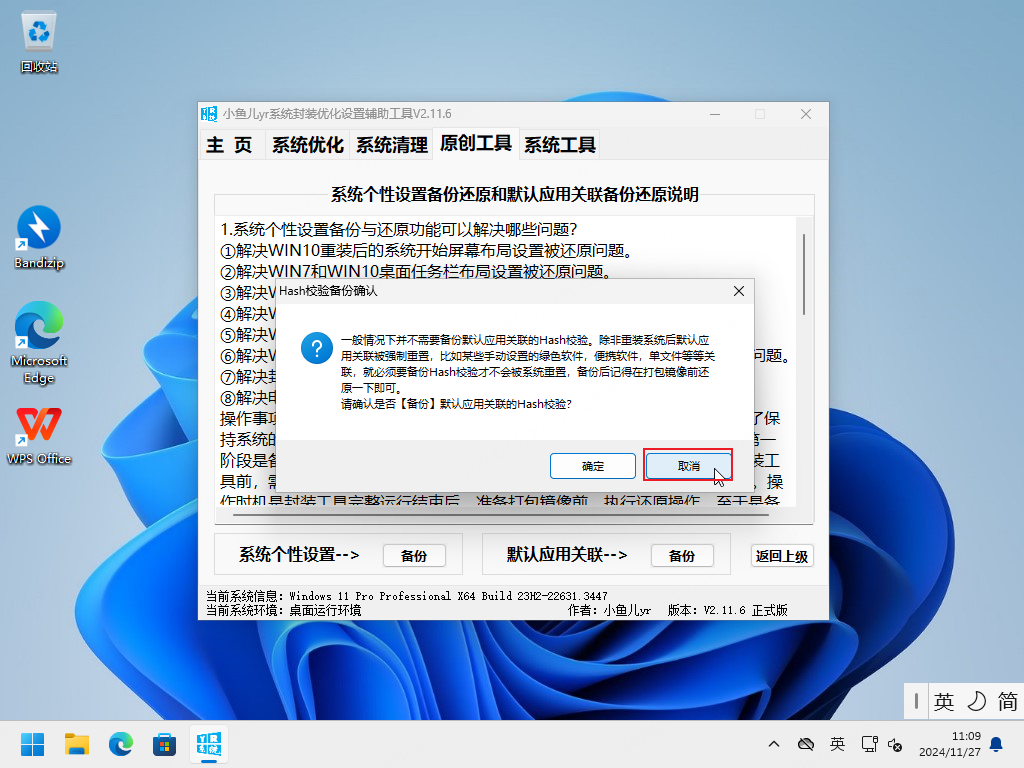Viewport: 1024px width, 768px height.
Task: Click the Windows Start button
Action: [33, 744]
